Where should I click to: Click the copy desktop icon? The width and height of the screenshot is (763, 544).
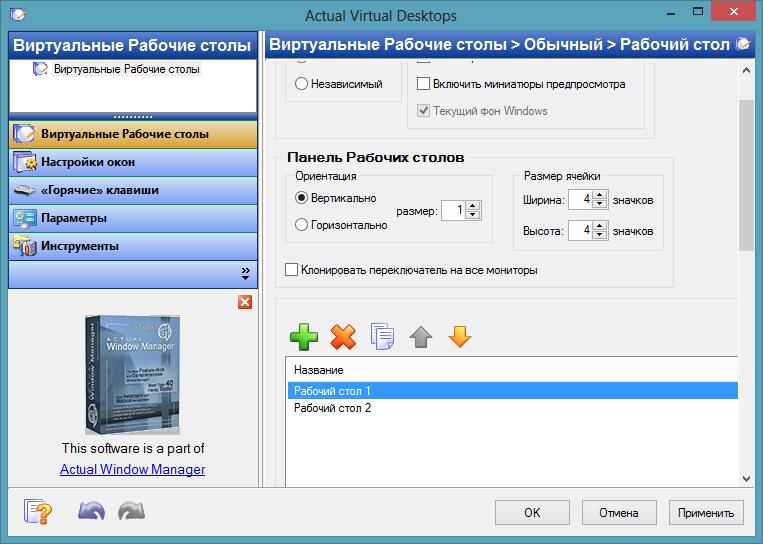[x=382, y=337]
